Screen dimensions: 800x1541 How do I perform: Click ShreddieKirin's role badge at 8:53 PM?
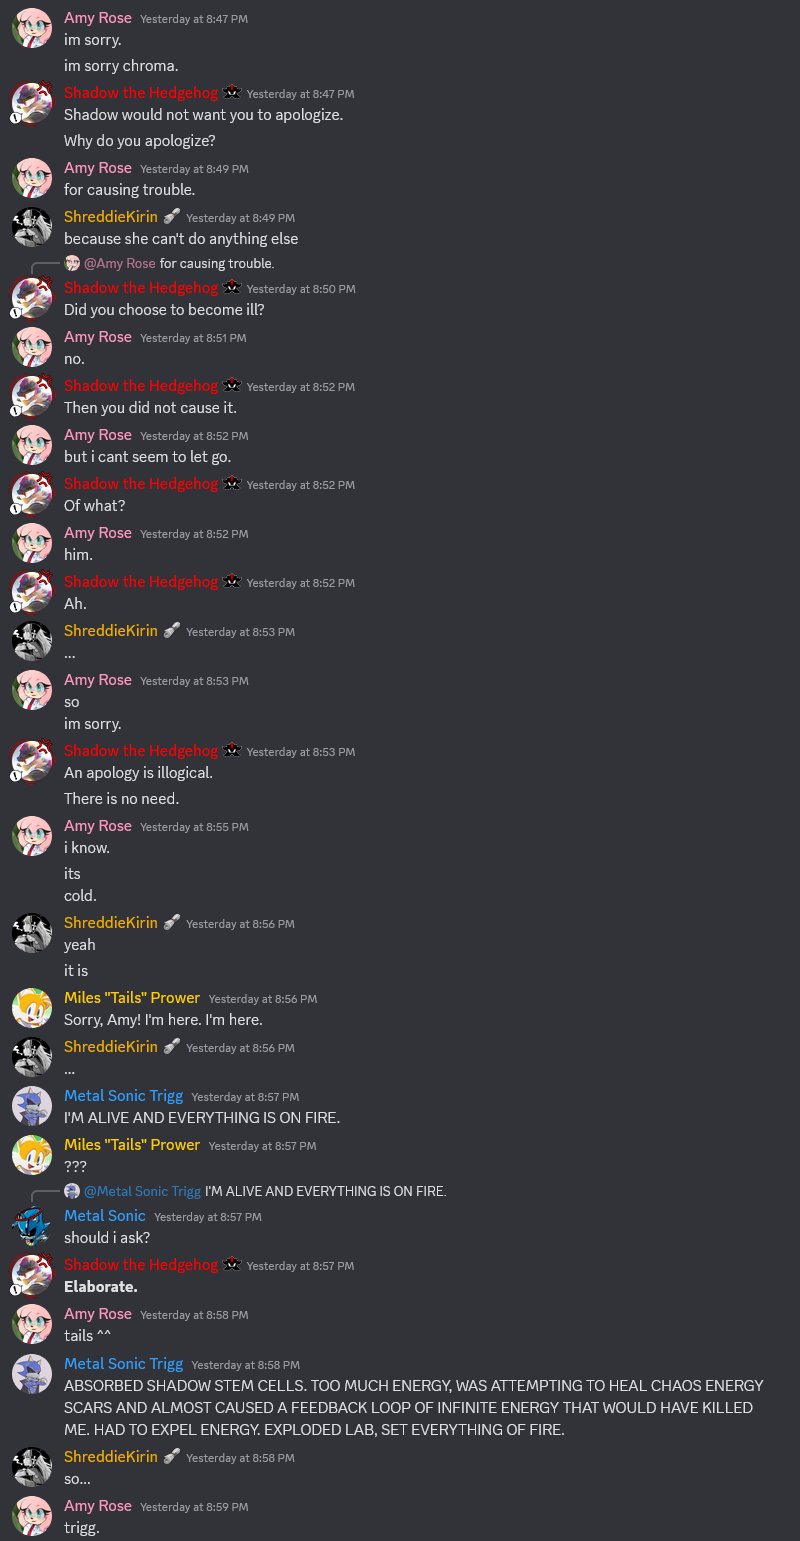(x=171, y=631)
